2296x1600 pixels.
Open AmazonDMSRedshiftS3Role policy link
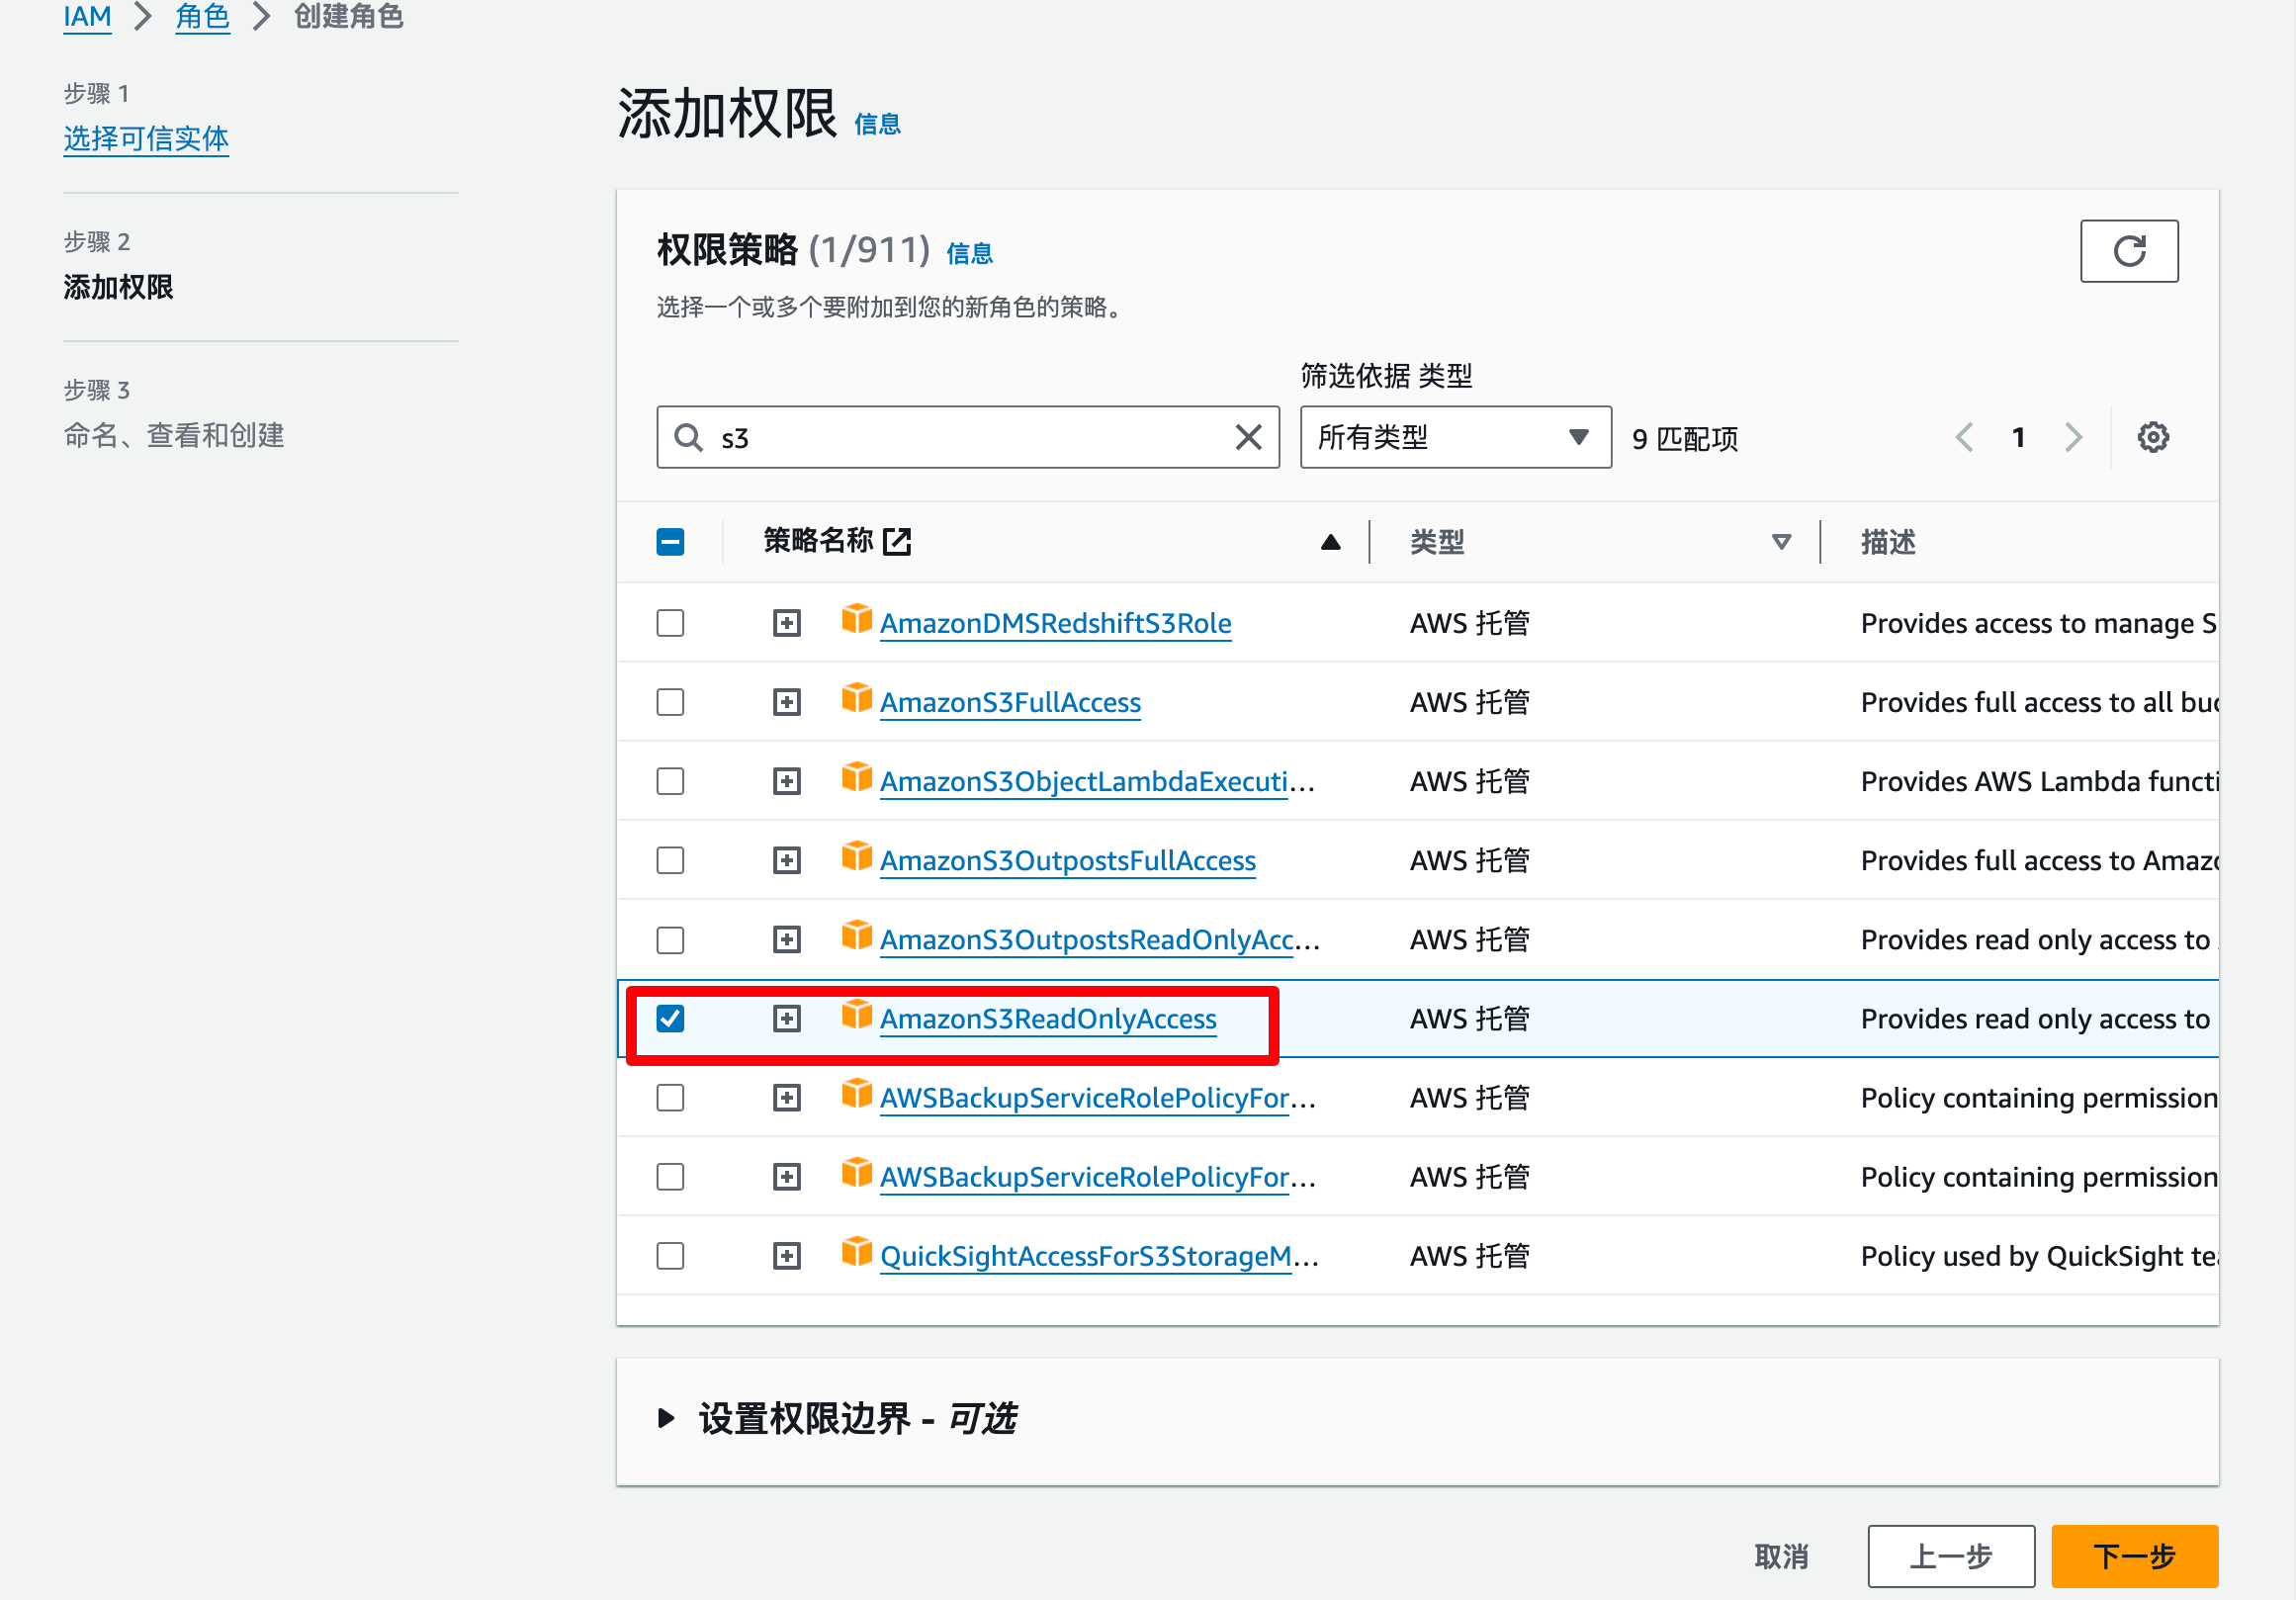tap(1055, 623)
